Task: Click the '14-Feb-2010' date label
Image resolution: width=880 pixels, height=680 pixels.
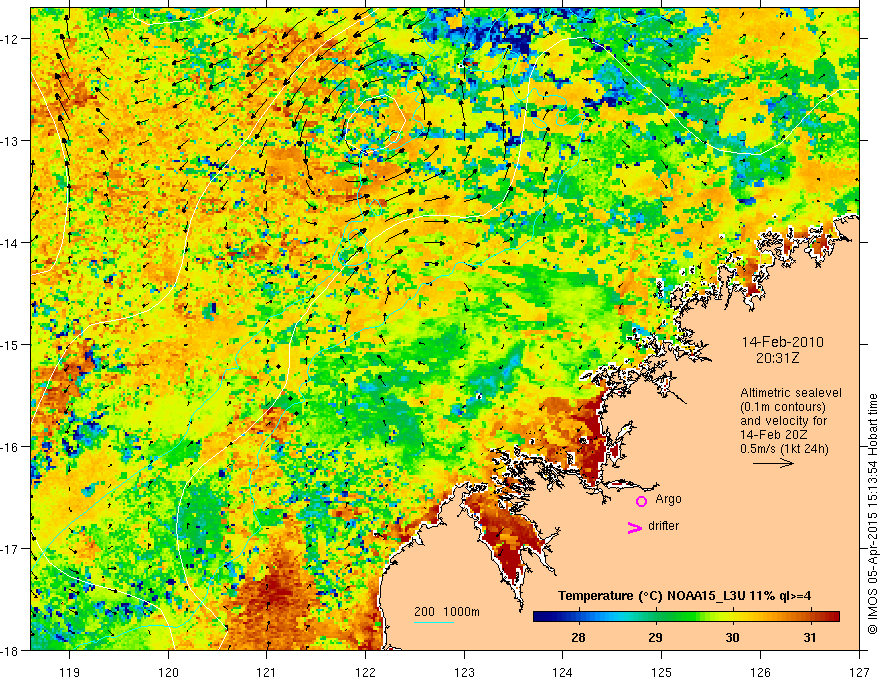Action: (782, 342)
